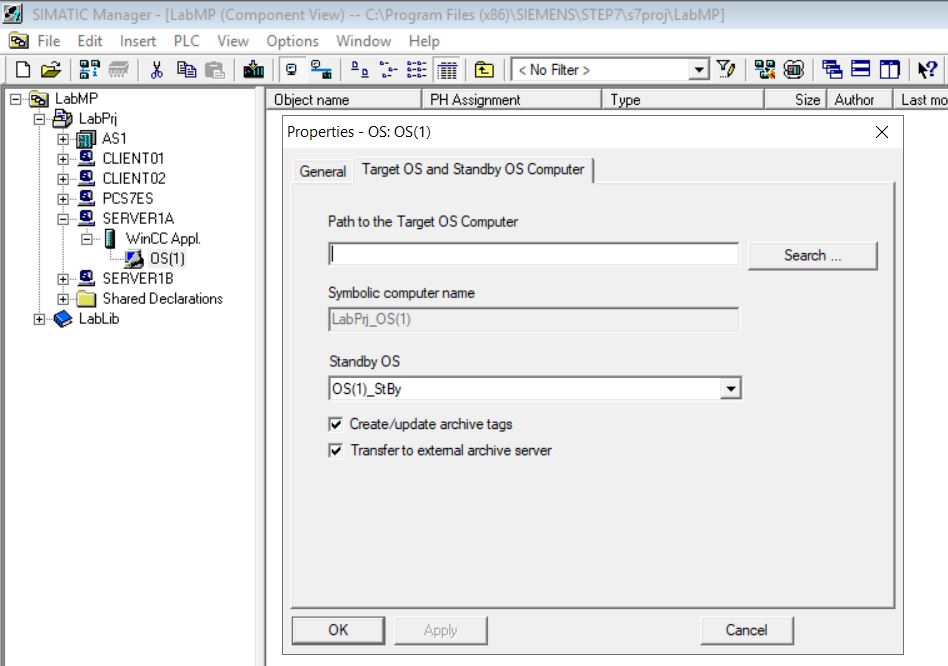
Task: Expand the PCS7ES tree node
Action: click(x=63, y=199)
